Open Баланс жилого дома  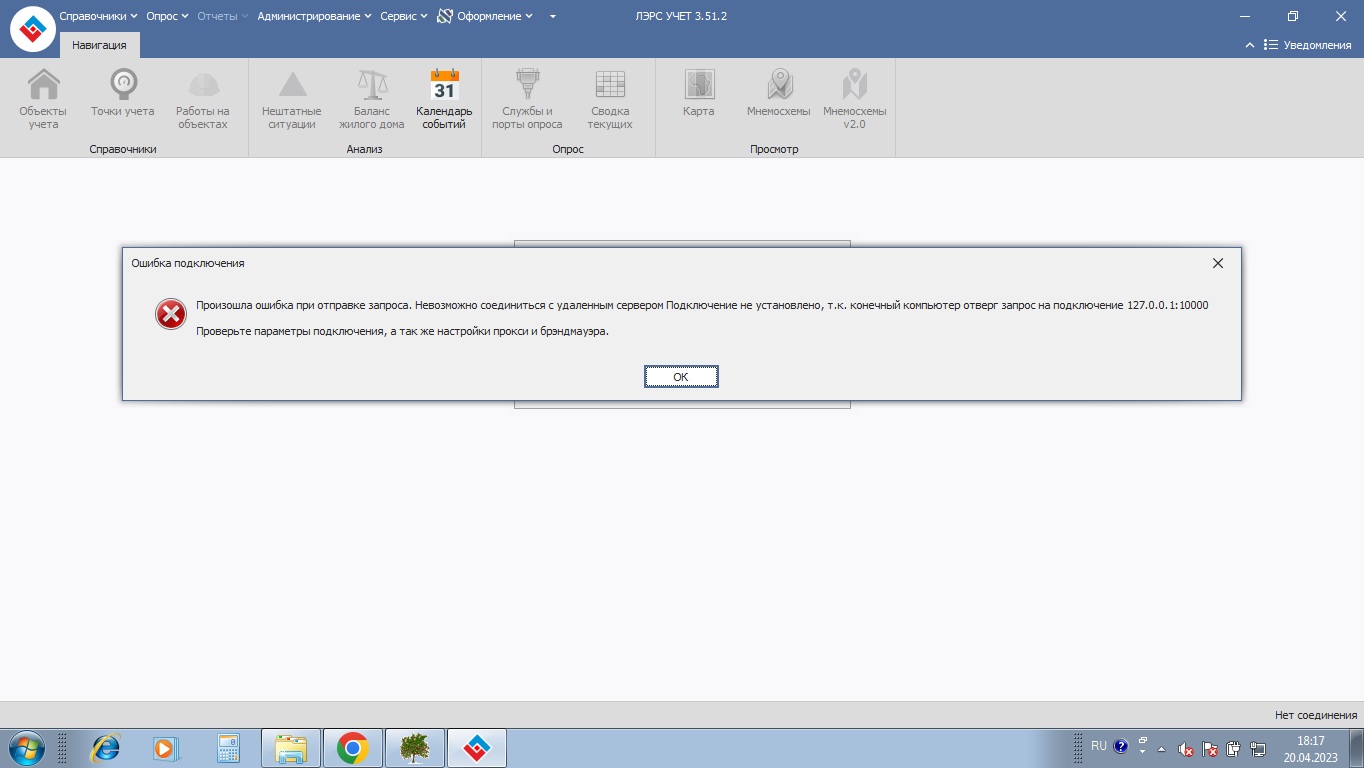click(371, 99)
